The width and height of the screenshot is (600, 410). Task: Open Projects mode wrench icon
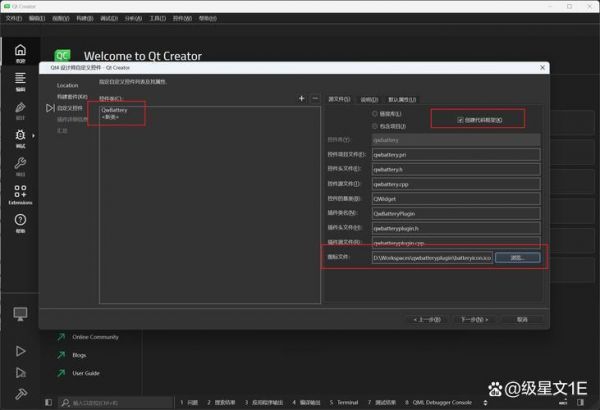pyautogui.click(x=20, y=166)
